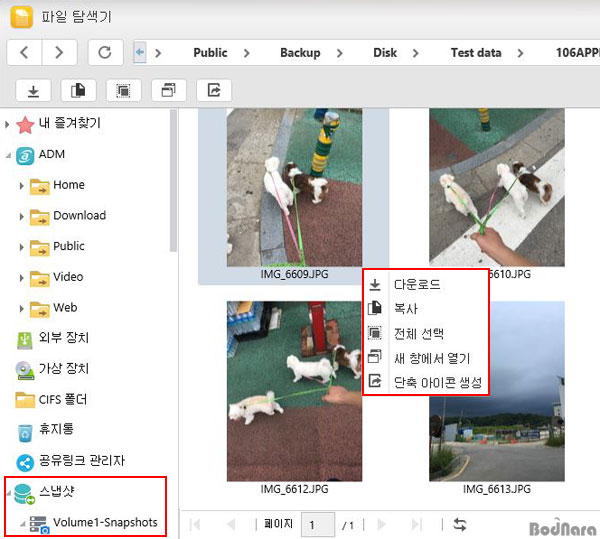
Task: Click Disk in the breadcrumb path
Action: point(385,52)
